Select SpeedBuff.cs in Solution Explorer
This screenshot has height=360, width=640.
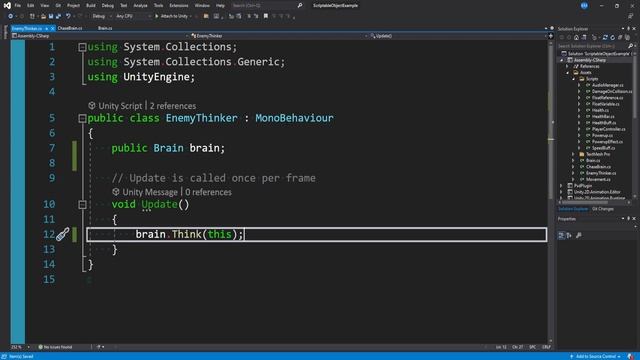[603, 148]
